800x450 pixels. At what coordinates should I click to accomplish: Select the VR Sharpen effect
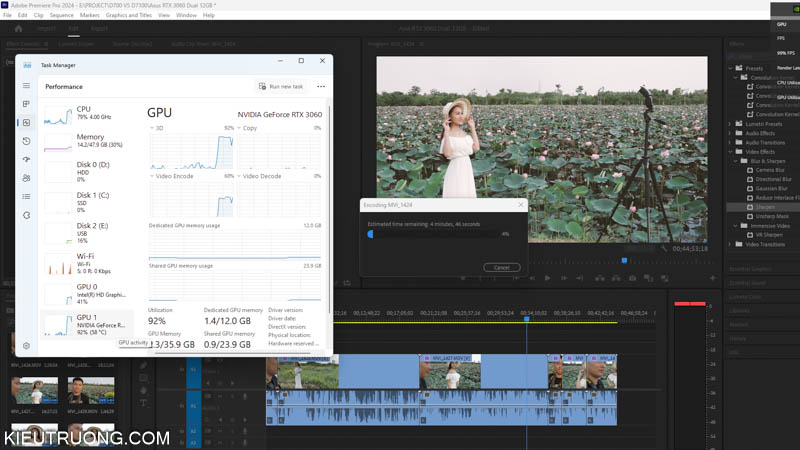[x=769, y=235]
